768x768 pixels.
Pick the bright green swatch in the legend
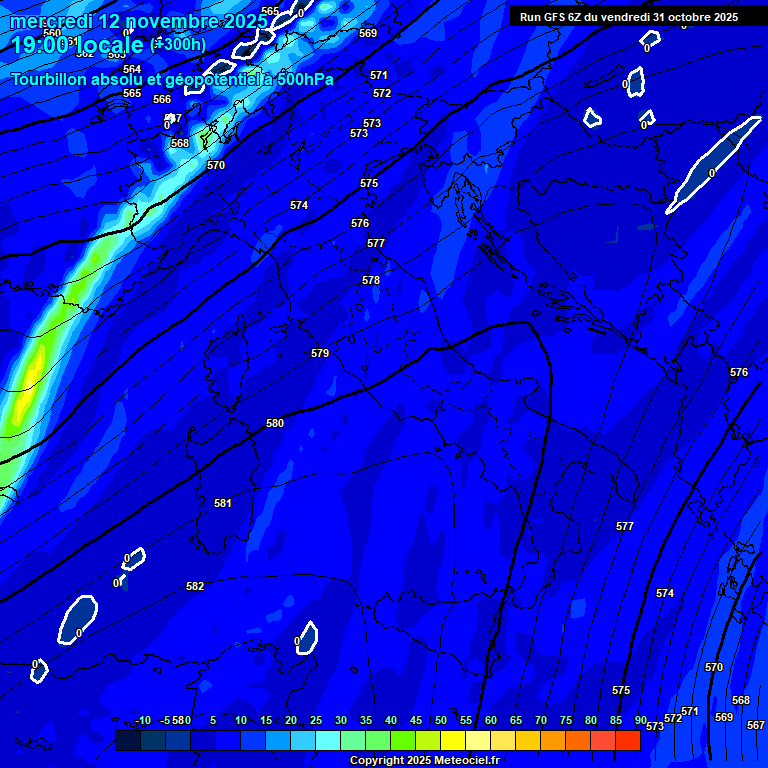point(402,741)
